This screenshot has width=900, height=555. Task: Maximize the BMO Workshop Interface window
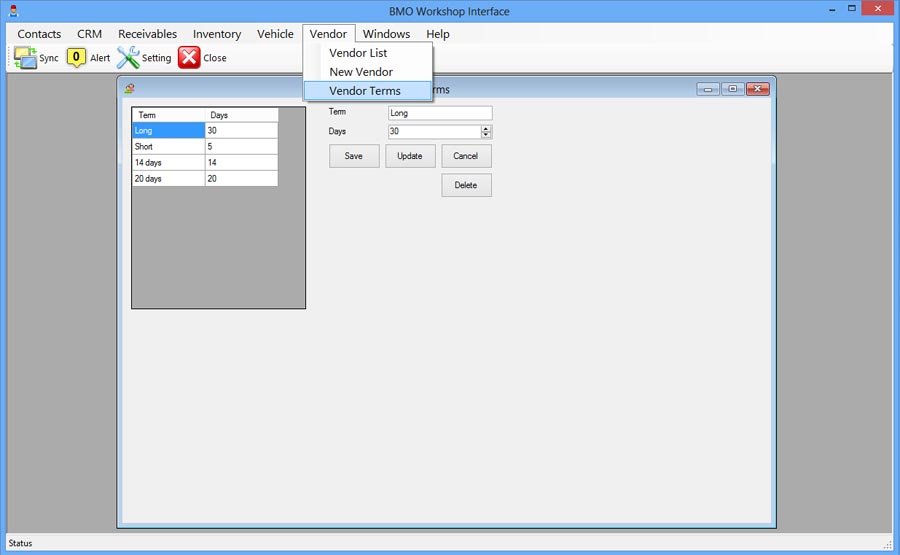[852, 9]
